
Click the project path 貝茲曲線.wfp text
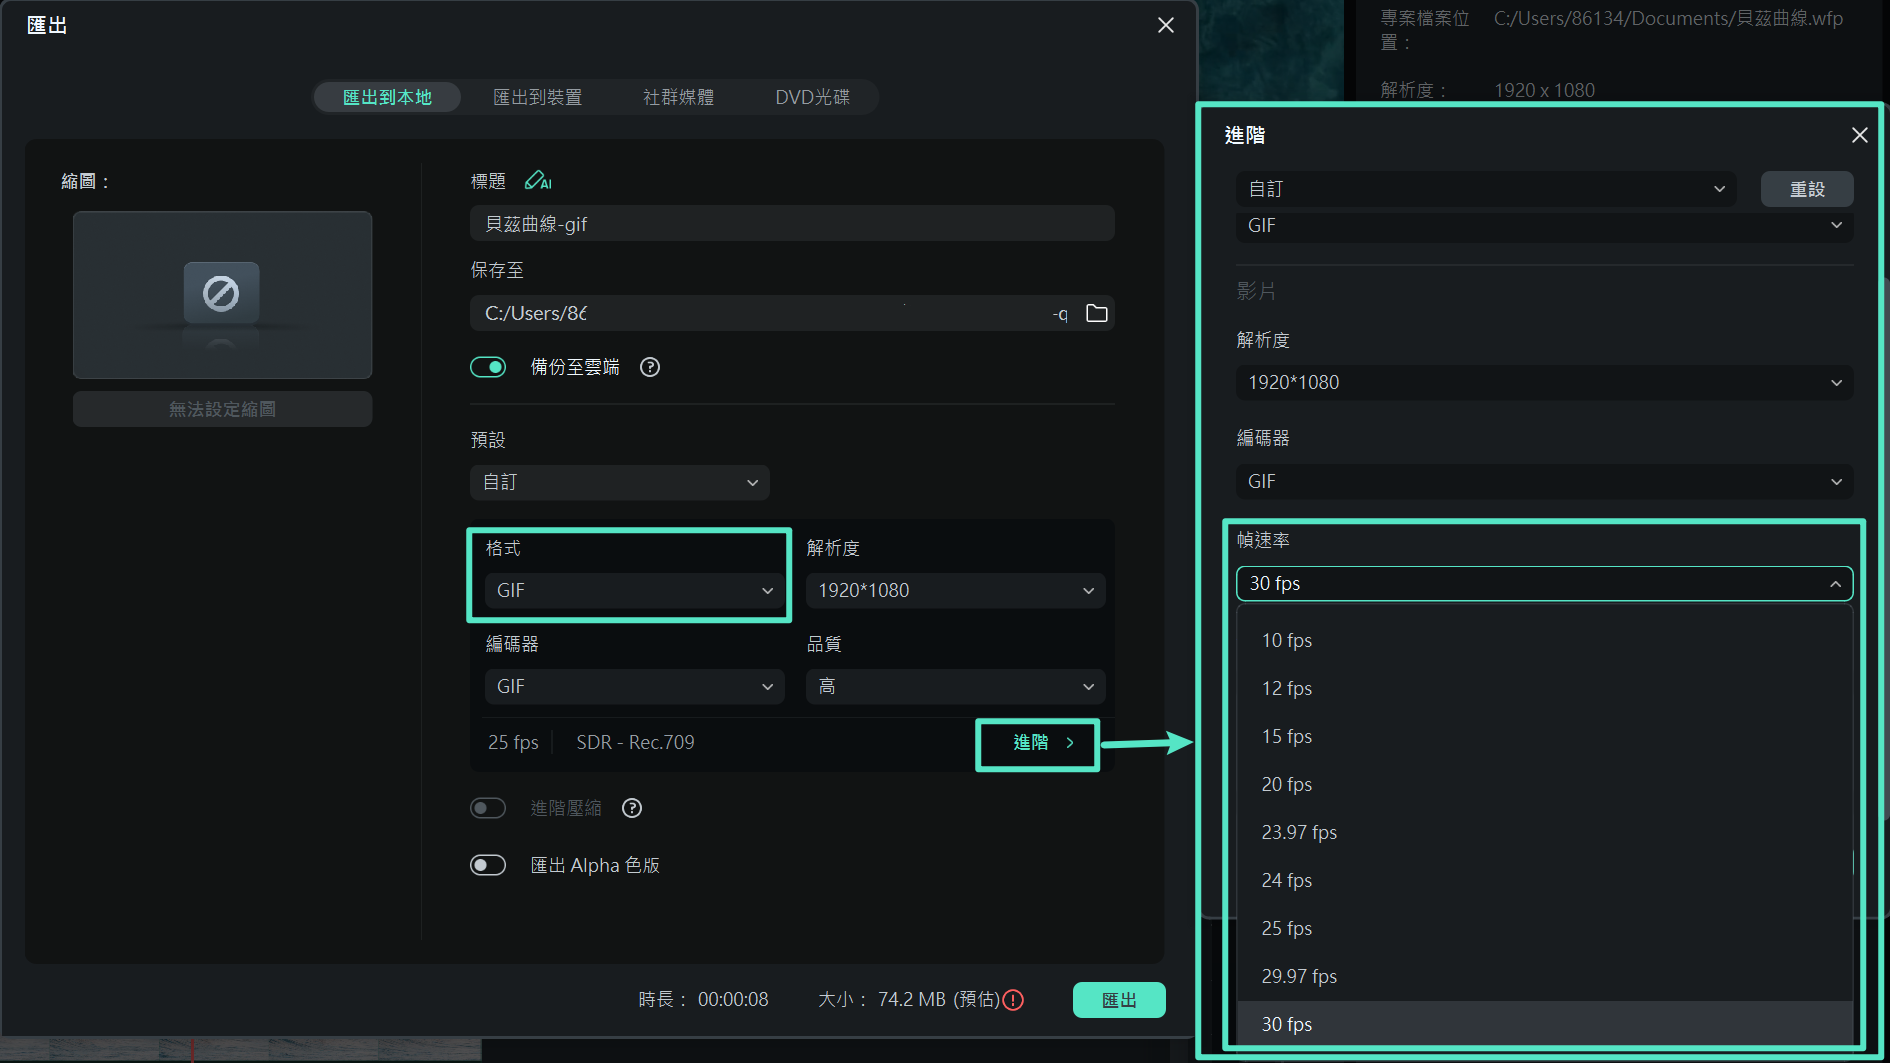tap(1668, 18)
